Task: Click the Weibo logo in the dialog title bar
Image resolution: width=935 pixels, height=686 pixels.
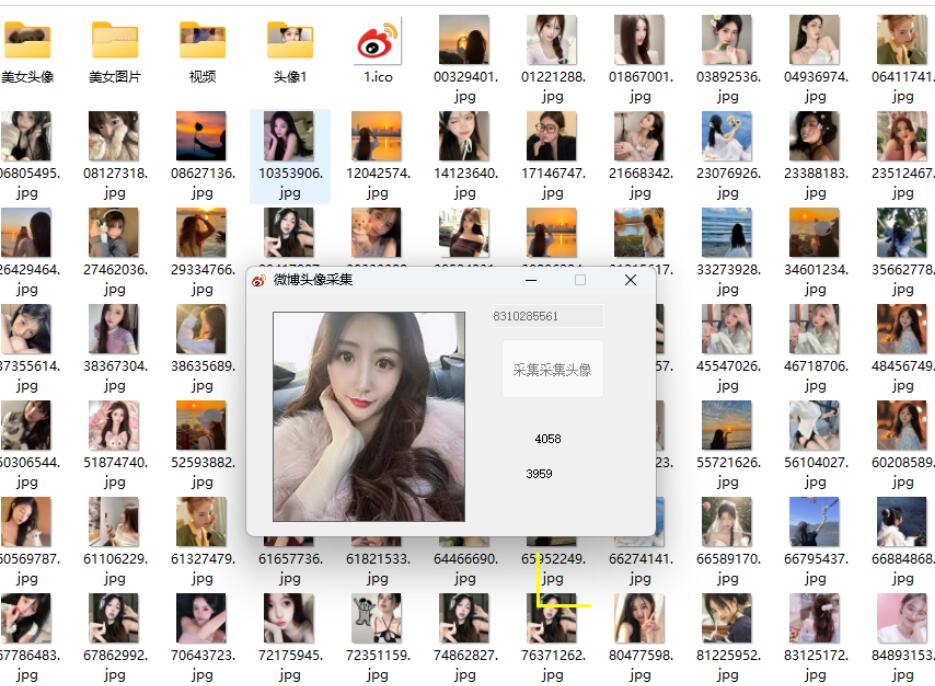Action: pos(259,281)
